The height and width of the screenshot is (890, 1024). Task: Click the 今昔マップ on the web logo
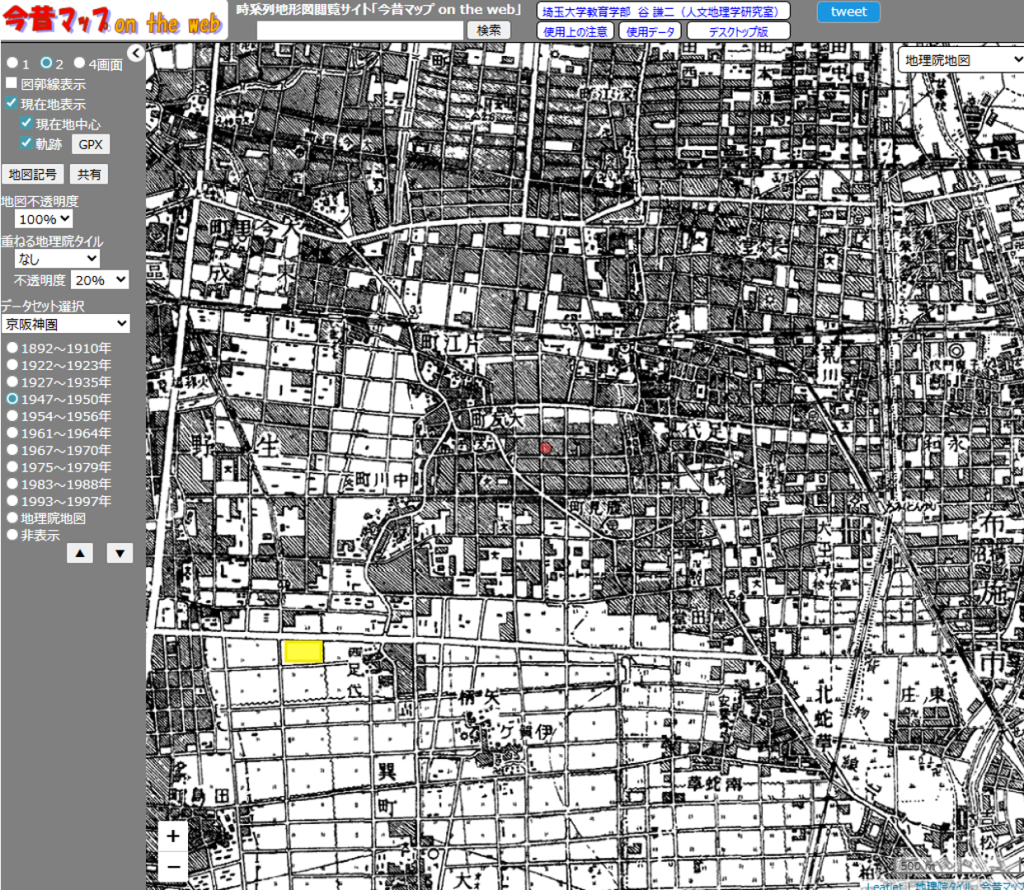[113, 22]
